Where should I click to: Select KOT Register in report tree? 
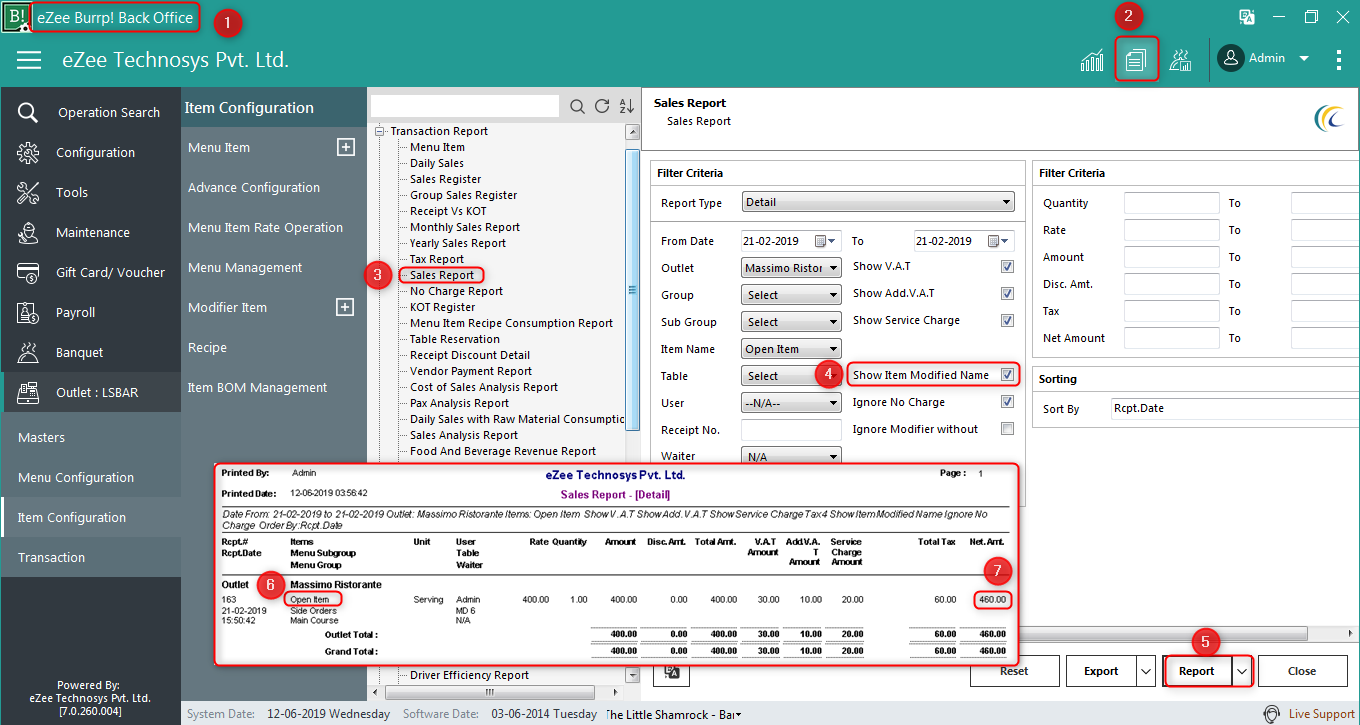point(443,307)
